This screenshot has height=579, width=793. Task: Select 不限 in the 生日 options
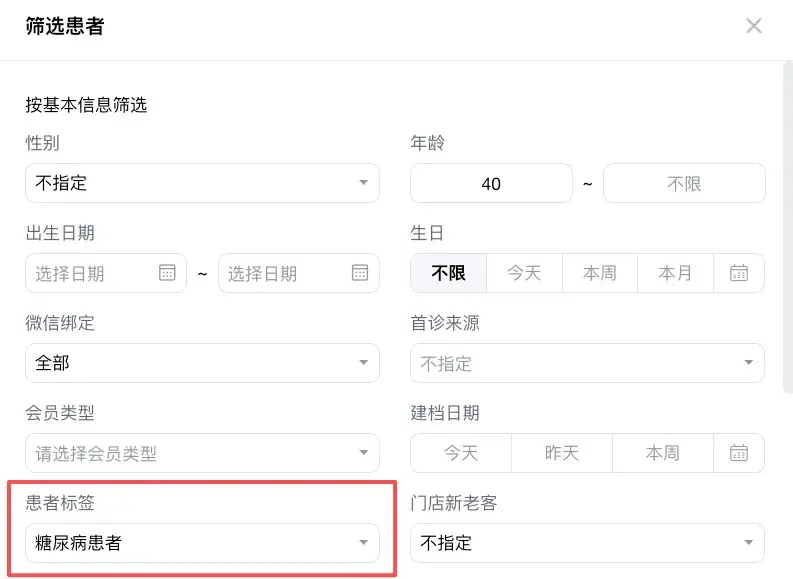click(x=449, y=273)
